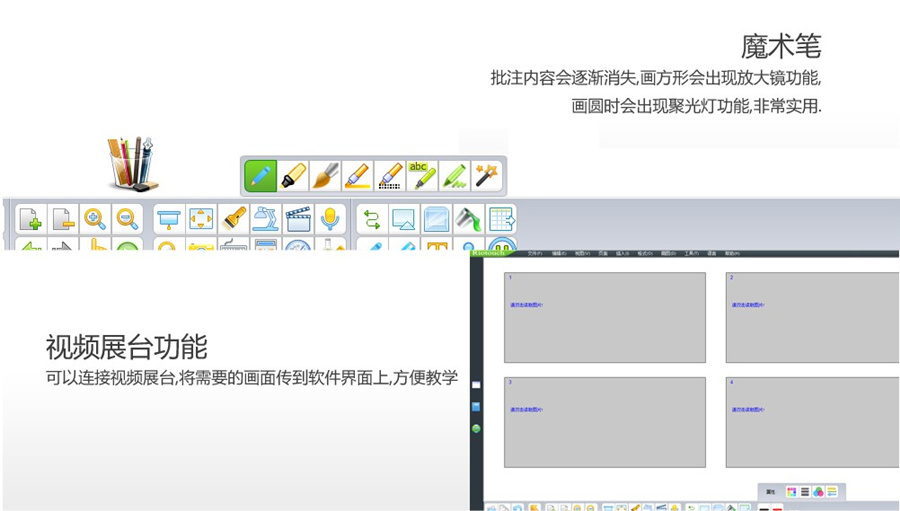Pick the abc text recognition pen

pos(421,176)
